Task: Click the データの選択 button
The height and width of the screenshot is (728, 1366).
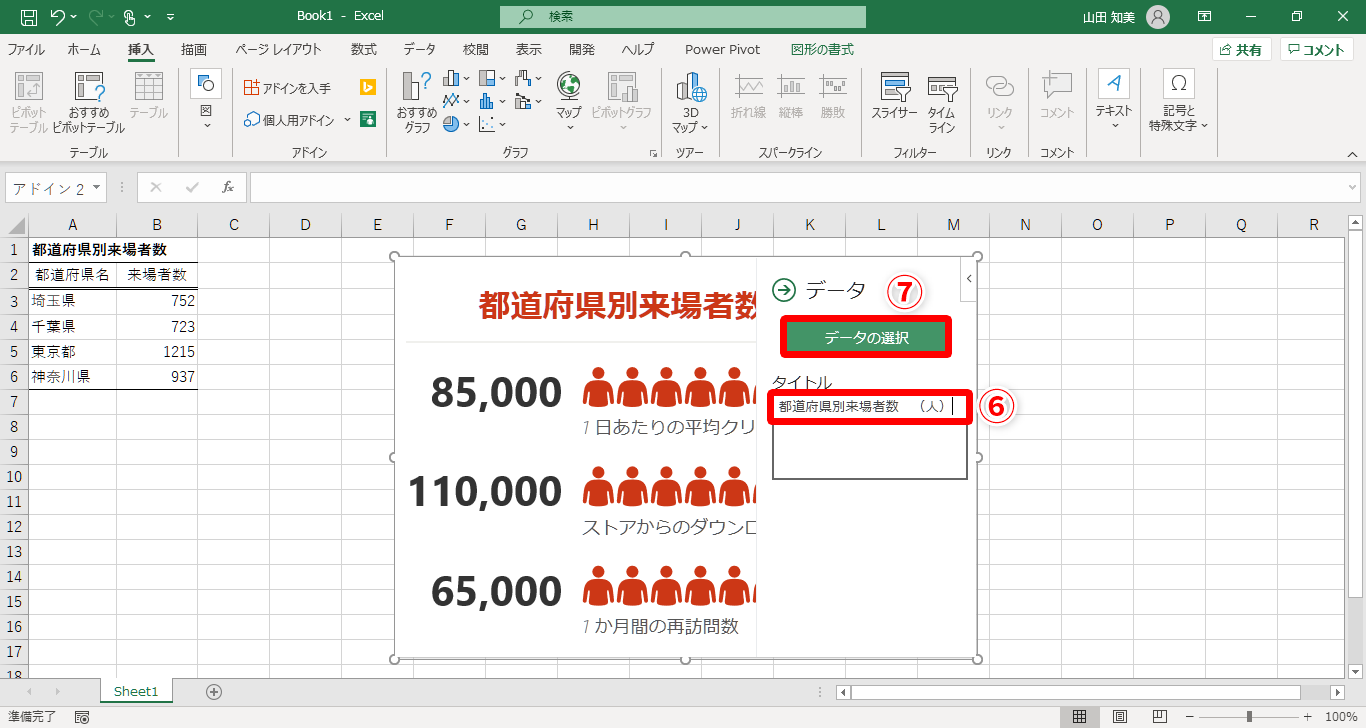Action: [x=866, y=338]
